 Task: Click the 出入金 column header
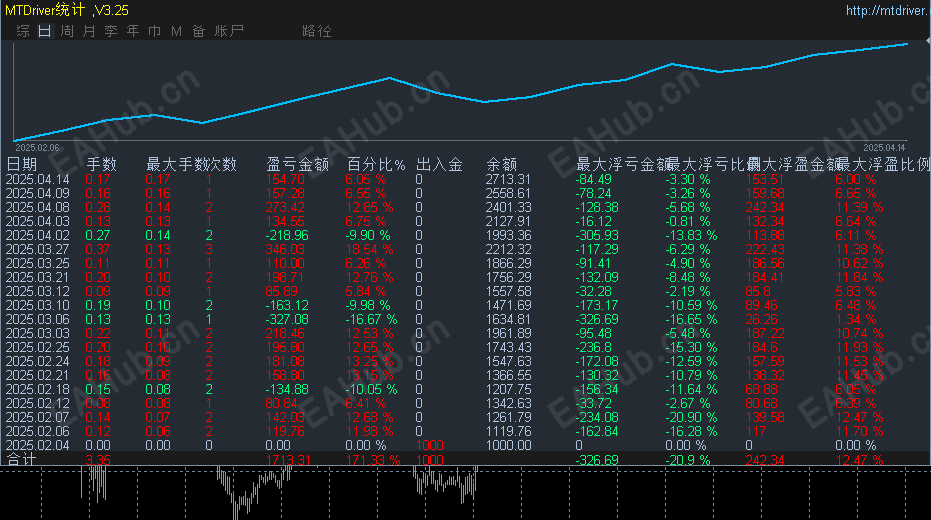pos(439,164)
